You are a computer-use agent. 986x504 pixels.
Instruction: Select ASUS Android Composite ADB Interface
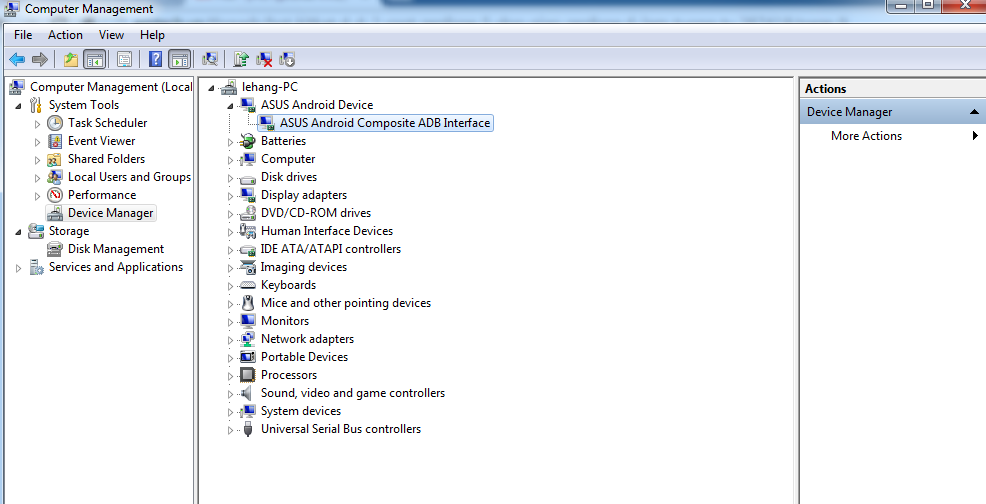click(384, 123)
